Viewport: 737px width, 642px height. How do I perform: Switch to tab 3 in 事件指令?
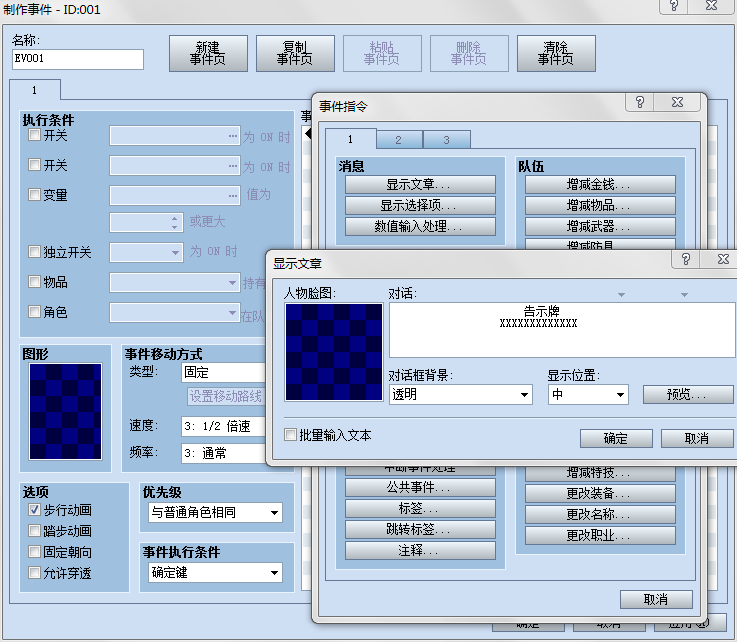447,140
